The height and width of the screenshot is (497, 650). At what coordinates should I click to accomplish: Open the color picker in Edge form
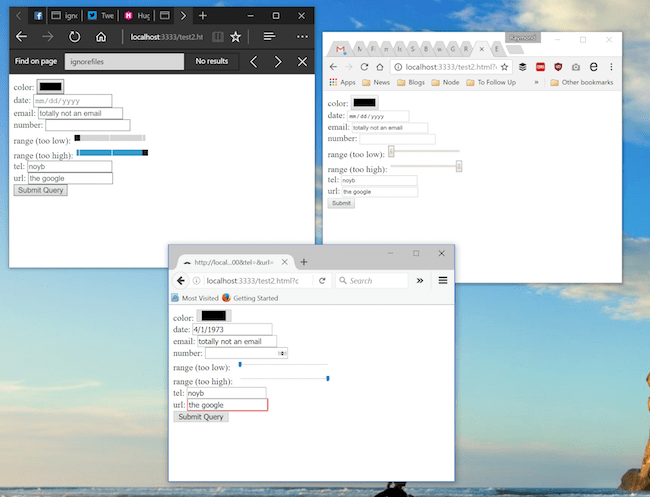[51, 87]
